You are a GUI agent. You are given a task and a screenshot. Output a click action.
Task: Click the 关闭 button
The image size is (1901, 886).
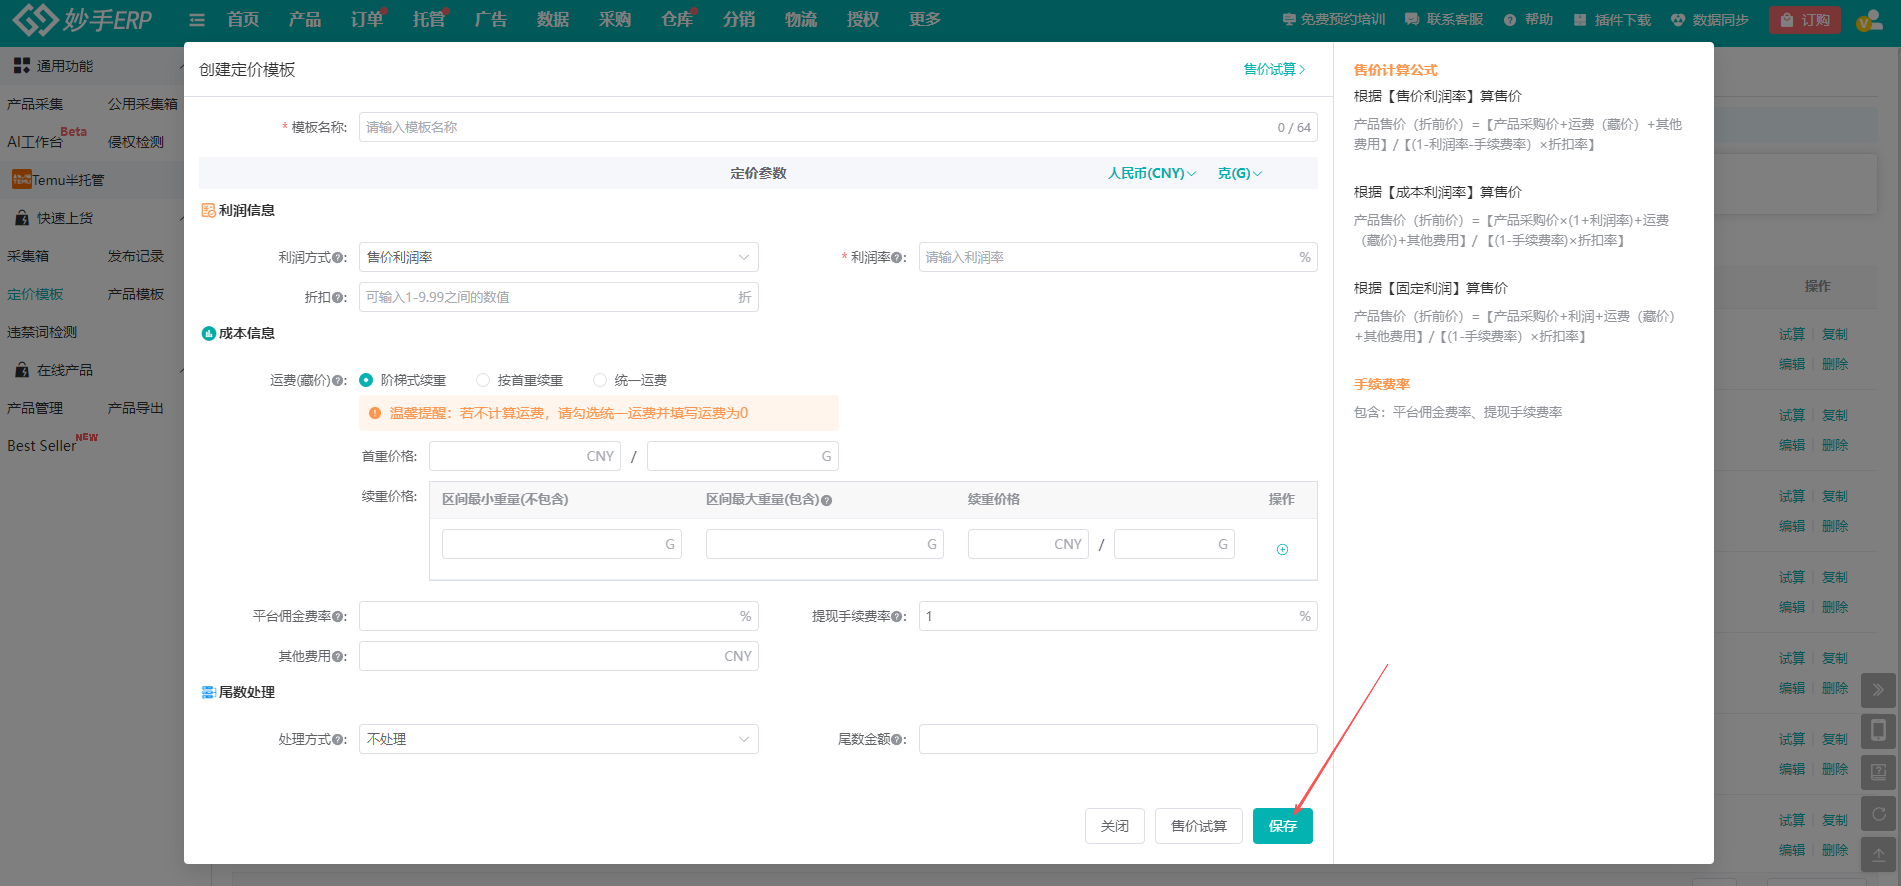tap(1114, 826)
